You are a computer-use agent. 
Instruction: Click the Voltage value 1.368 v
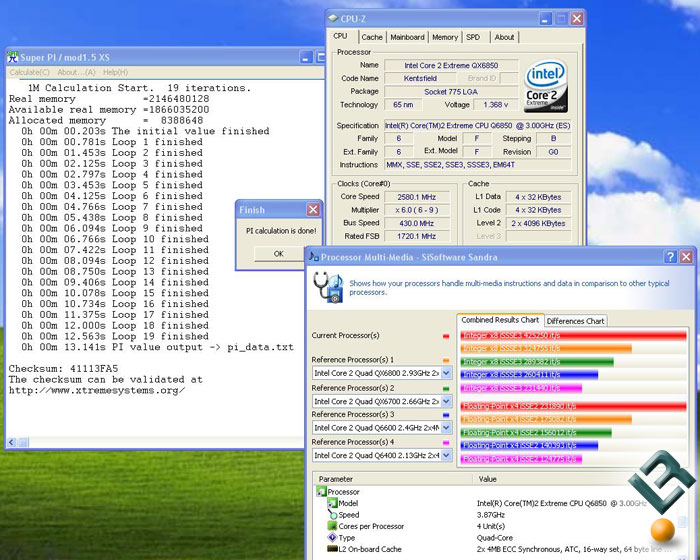click(496, 104)
